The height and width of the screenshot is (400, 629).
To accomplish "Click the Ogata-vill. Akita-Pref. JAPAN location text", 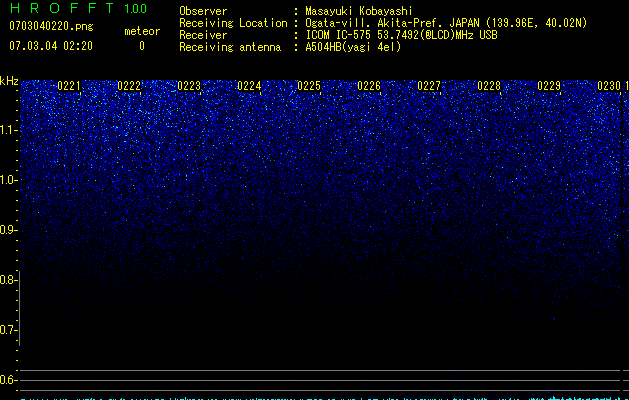I will pyautogui.click(x=446, y=23).
